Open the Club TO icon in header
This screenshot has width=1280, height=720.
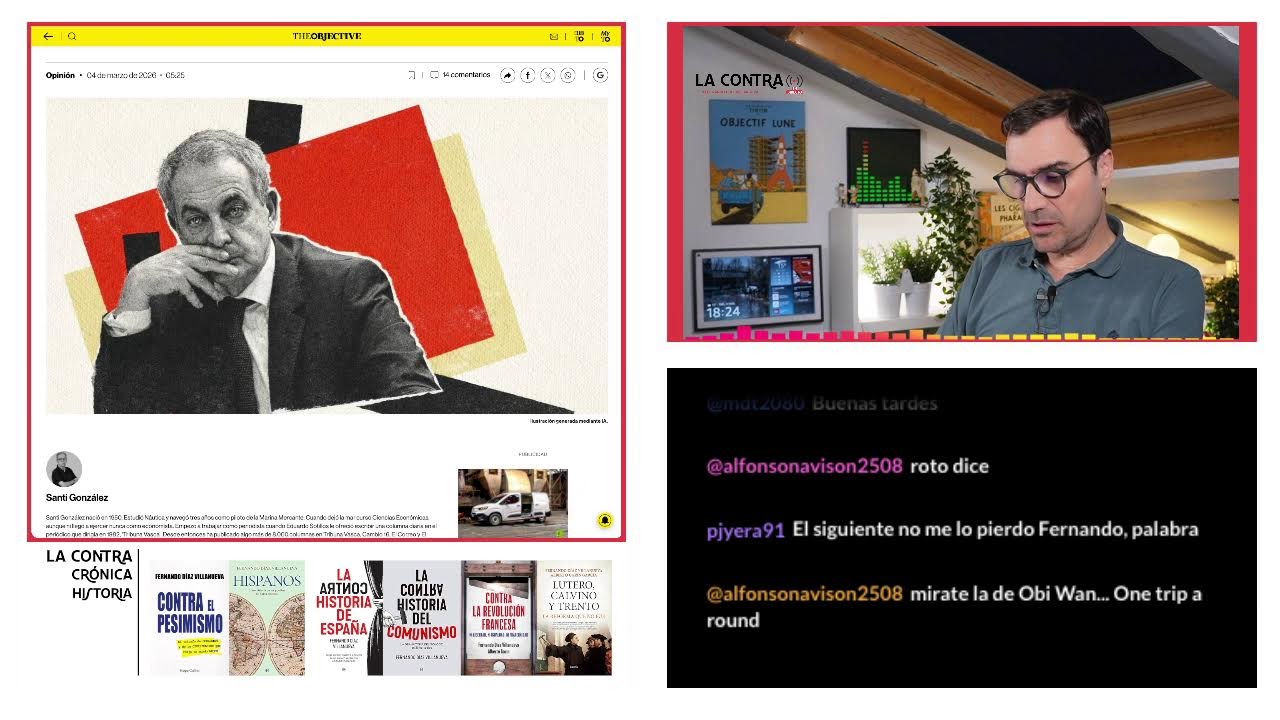click(x=579, y=36)
